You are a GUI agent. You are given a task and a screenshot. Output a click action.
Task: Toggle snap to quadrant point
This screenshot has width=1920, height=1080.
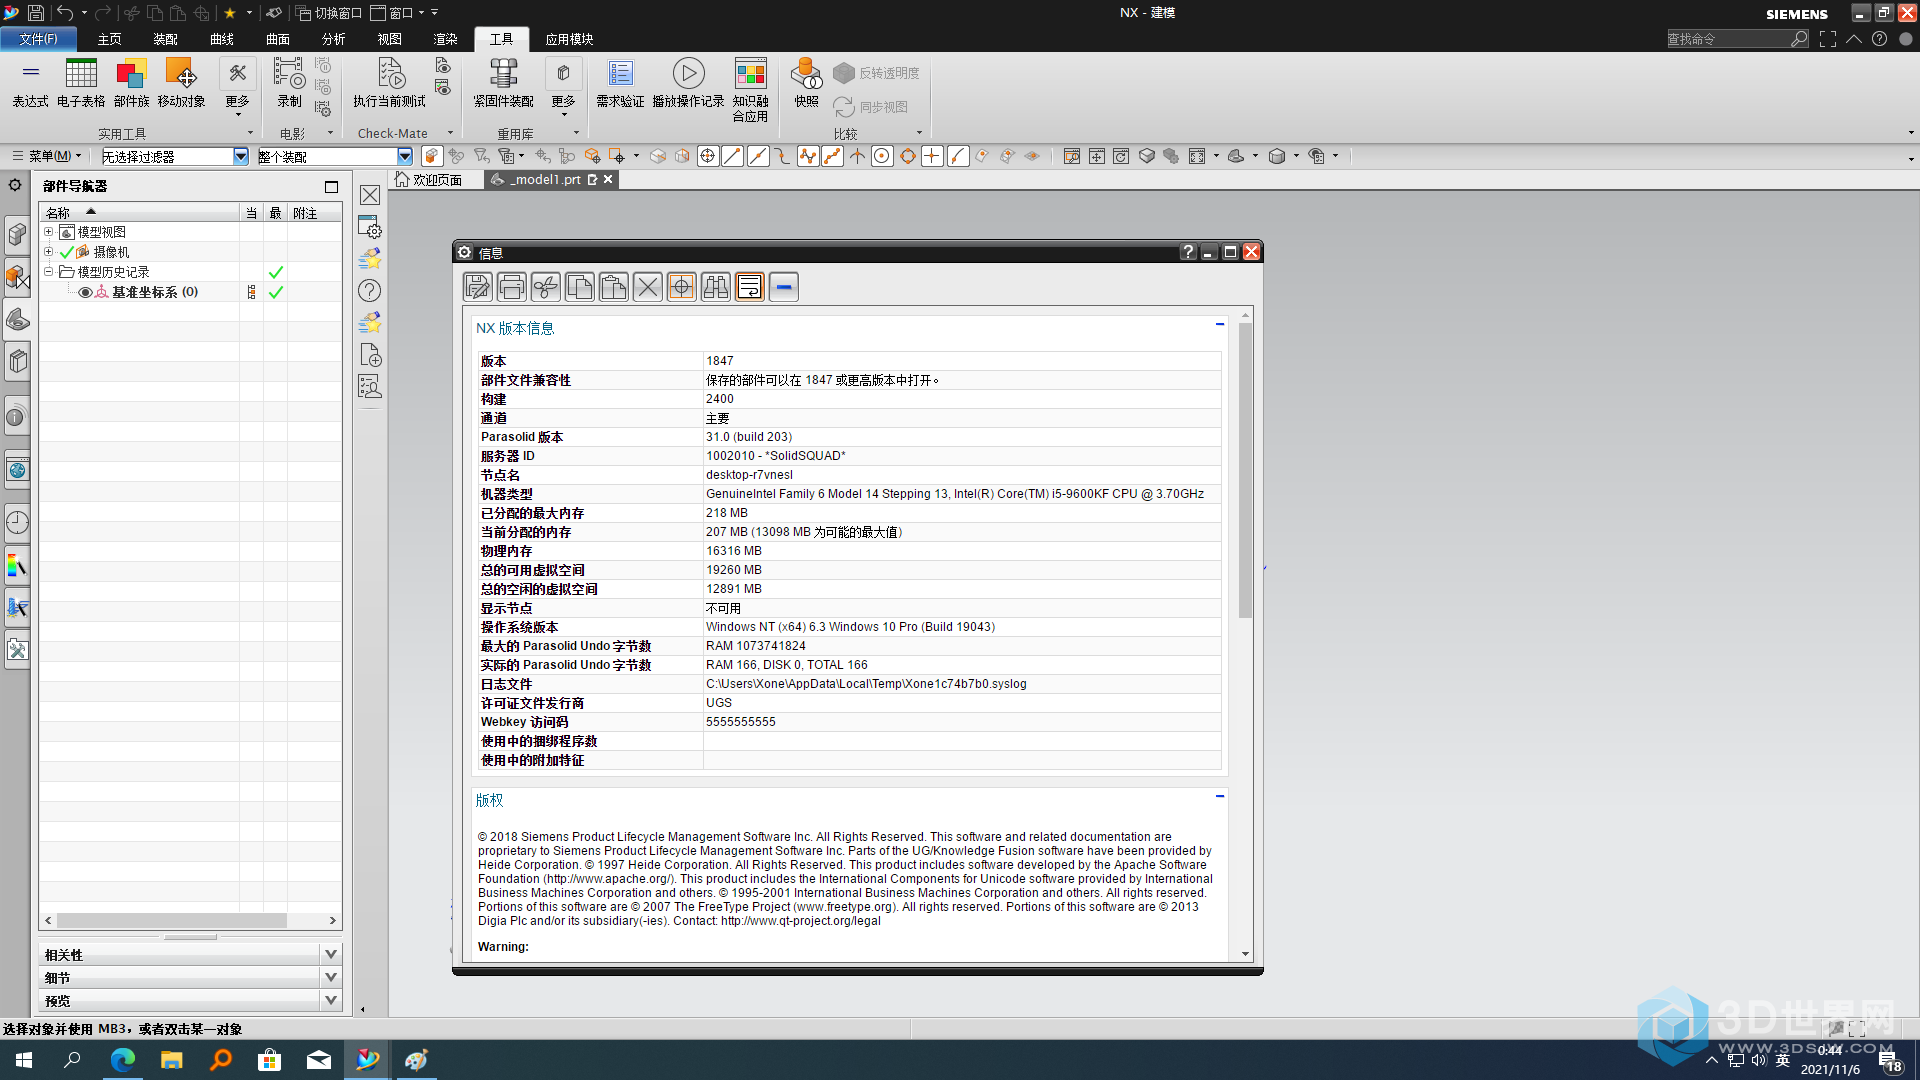click(907, 156)
